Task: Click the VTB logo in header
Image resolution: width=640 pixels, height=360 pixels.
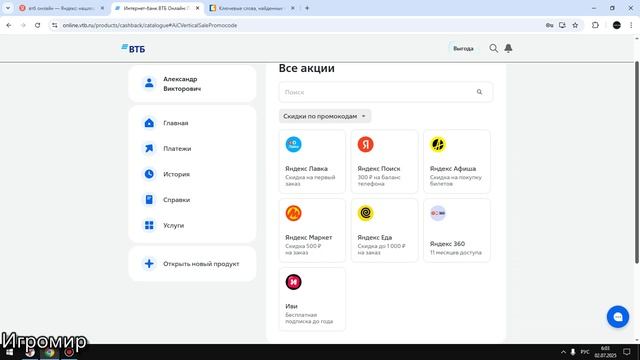Action: tap(133, 49)
